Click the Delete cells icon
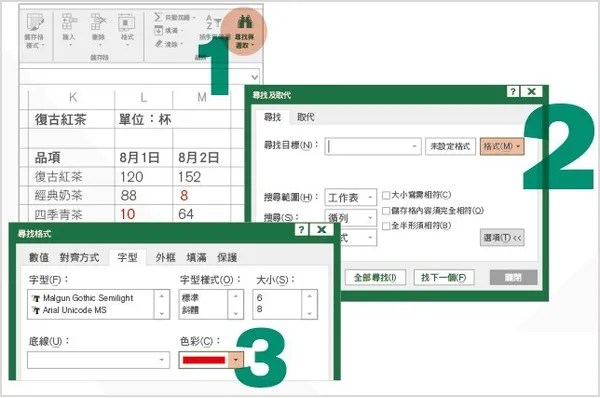The width and height of the screenshot is (600, 398). click(98, 21)
